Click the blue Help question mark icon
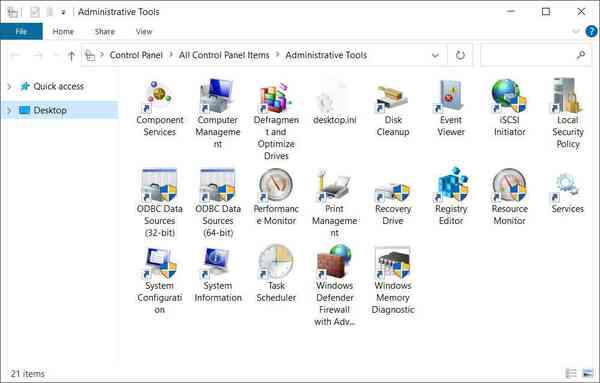This screenshot has width=600, height=383. 591,31
